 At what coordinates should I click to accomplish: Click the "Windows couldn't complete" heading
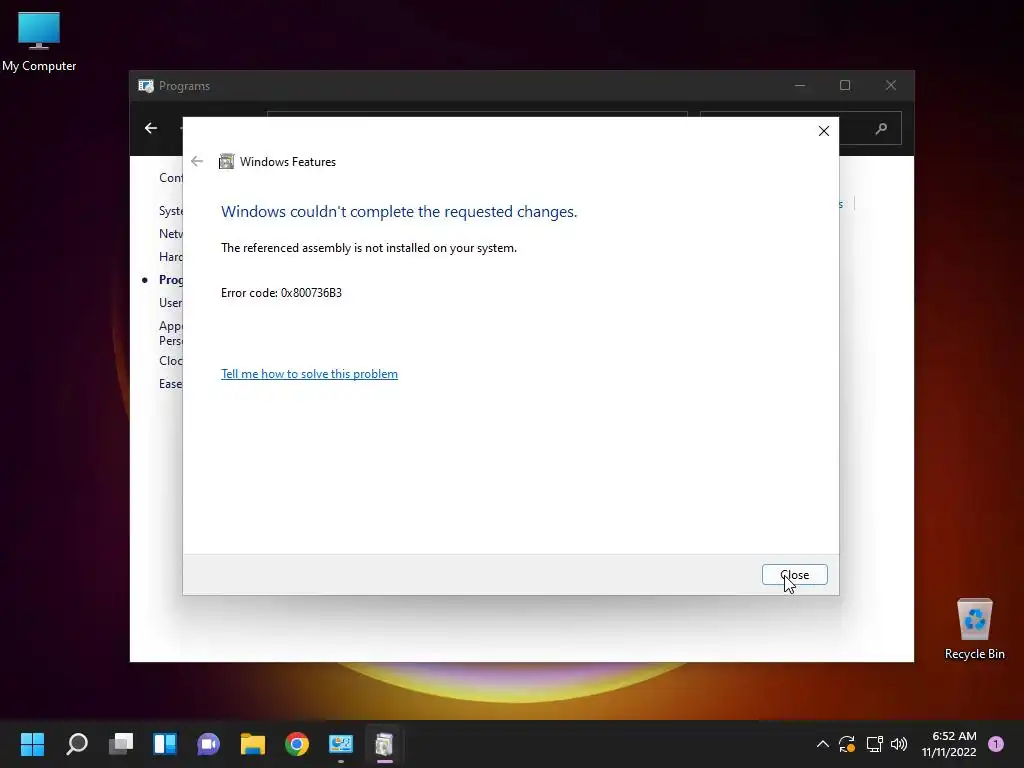coord(399,212)
